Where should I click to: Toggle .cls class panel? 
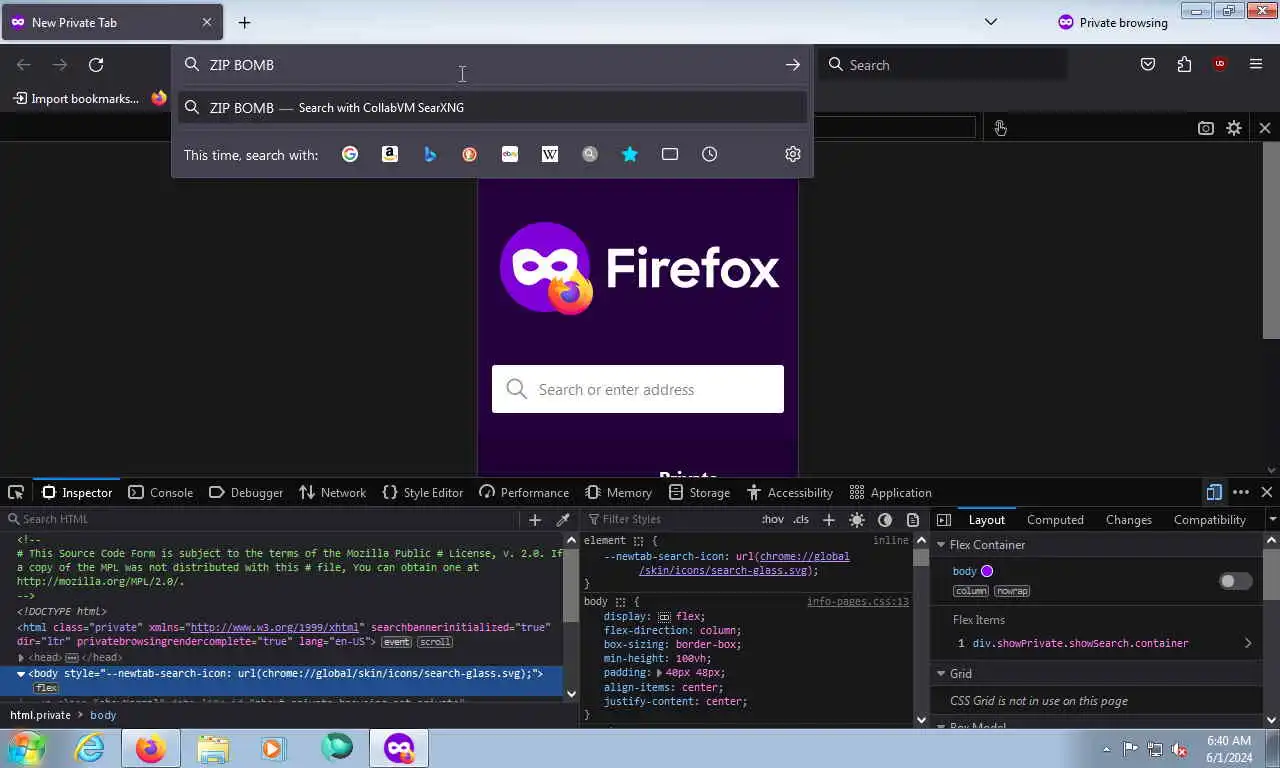coord(801,520)
